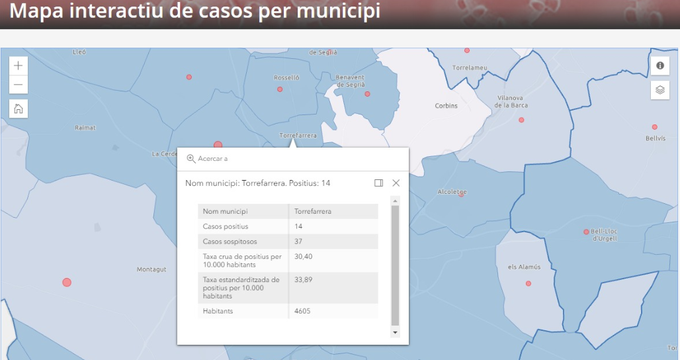Click popup scrollbar up arrow
Image resolution: width=680 pixels, height=360 pixels.
[x=395, y=201]
